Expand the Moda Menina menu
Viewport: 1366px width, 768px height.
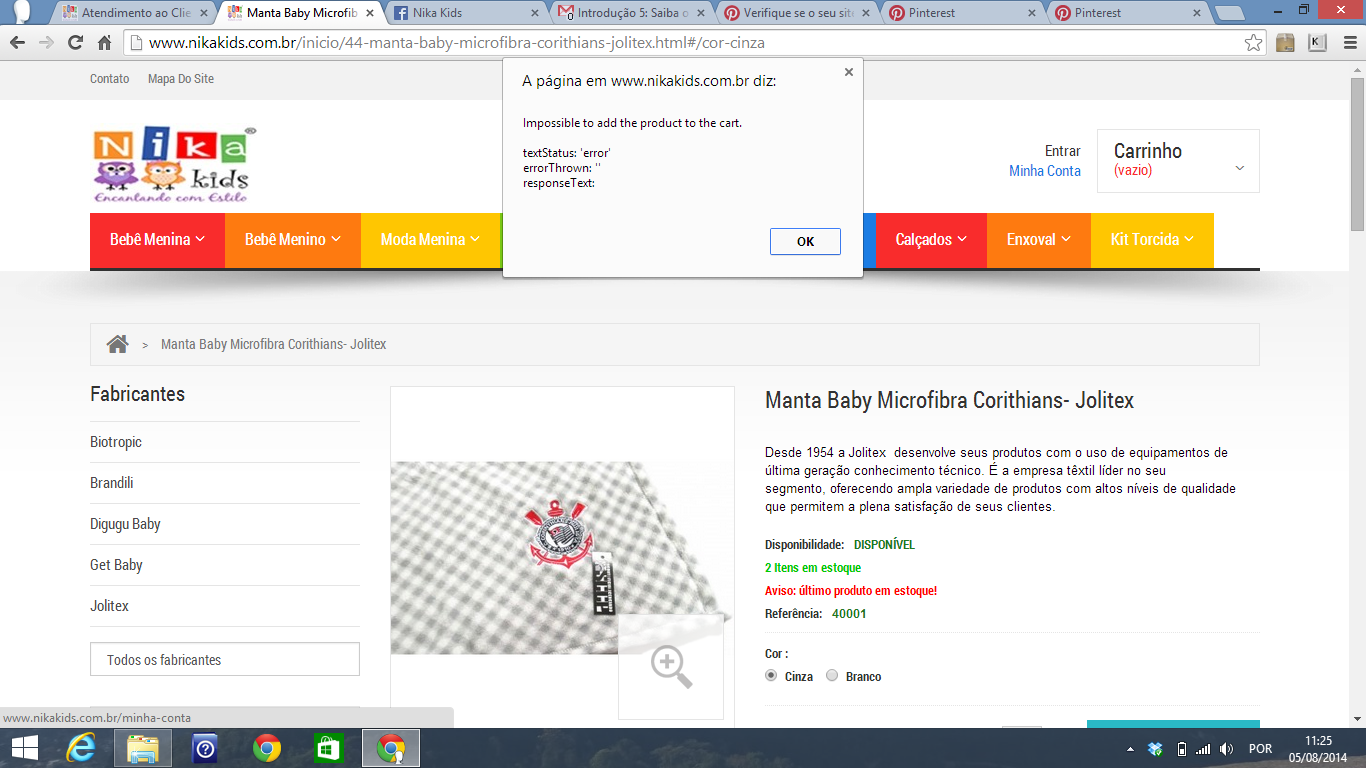(x=430, y=240)
